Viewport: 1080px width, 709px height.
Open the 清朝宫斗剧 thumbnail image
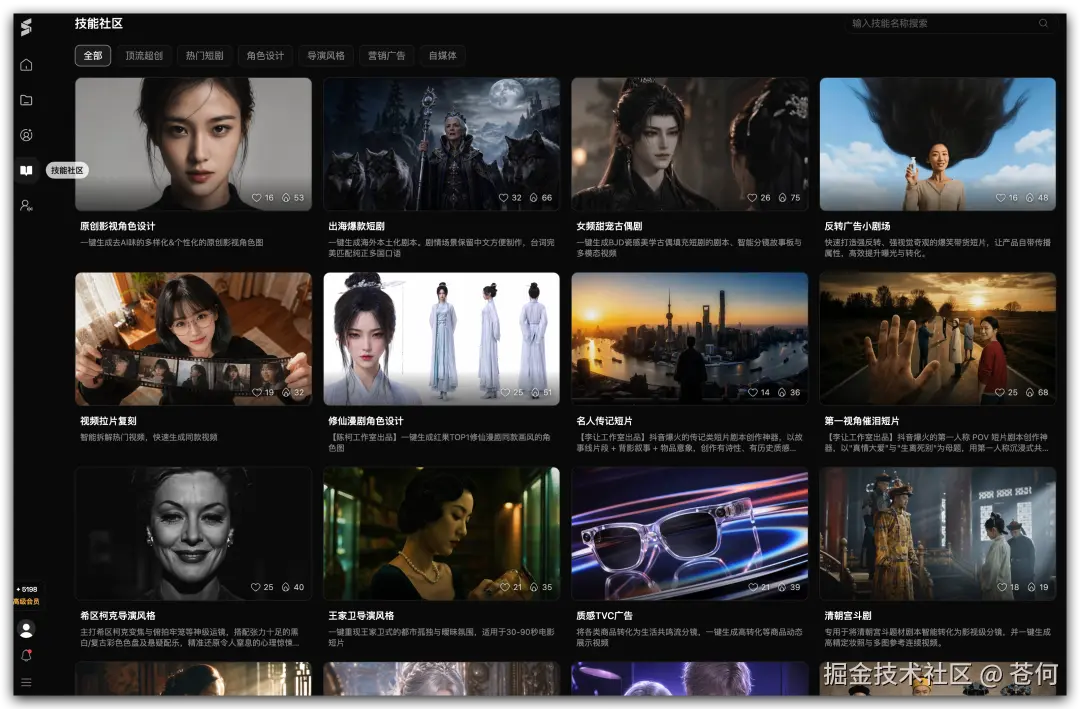(x=937, y=534)
